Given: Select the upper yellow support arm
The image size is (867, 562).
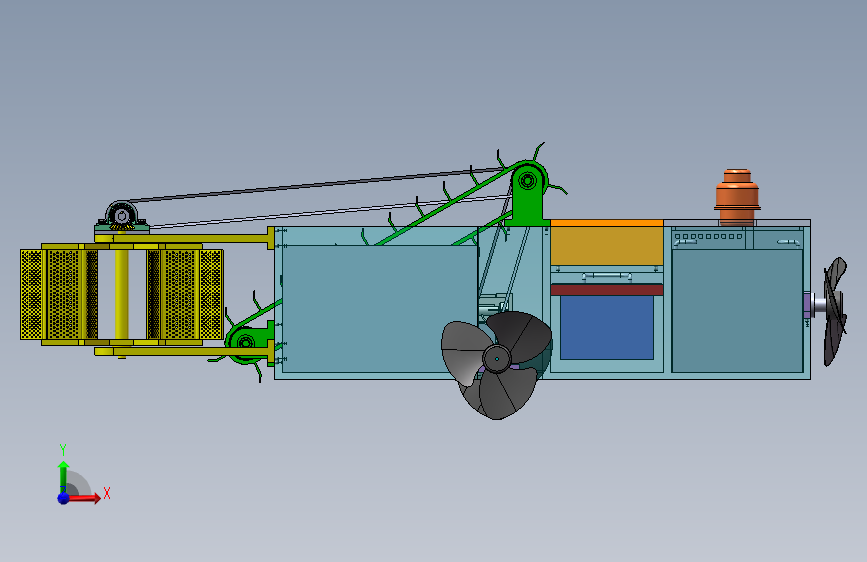Looking at the screenshot, I should (x=185, y=238).
